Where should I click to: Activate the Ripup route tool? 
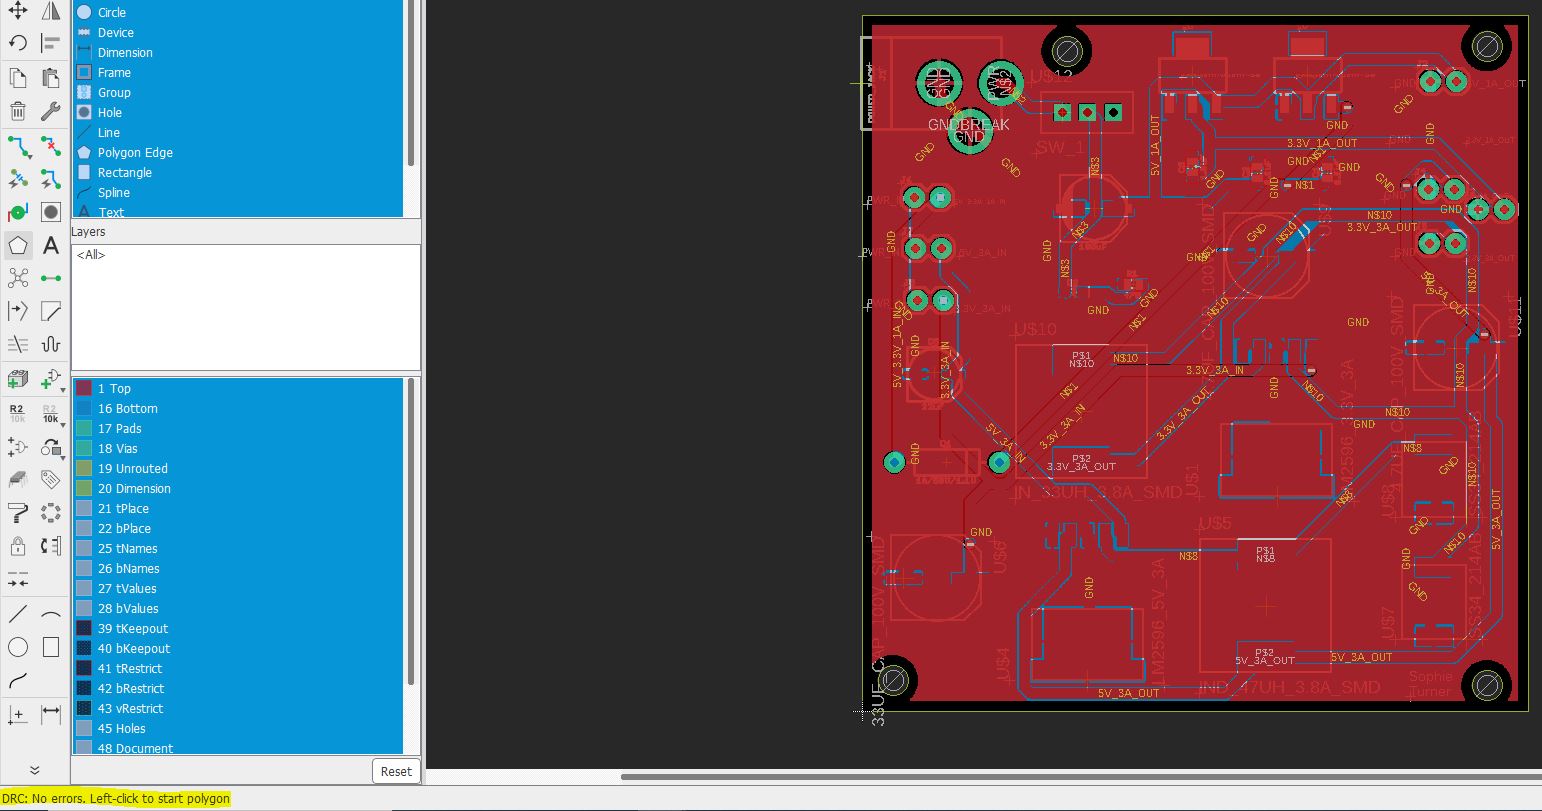[51, 146]
